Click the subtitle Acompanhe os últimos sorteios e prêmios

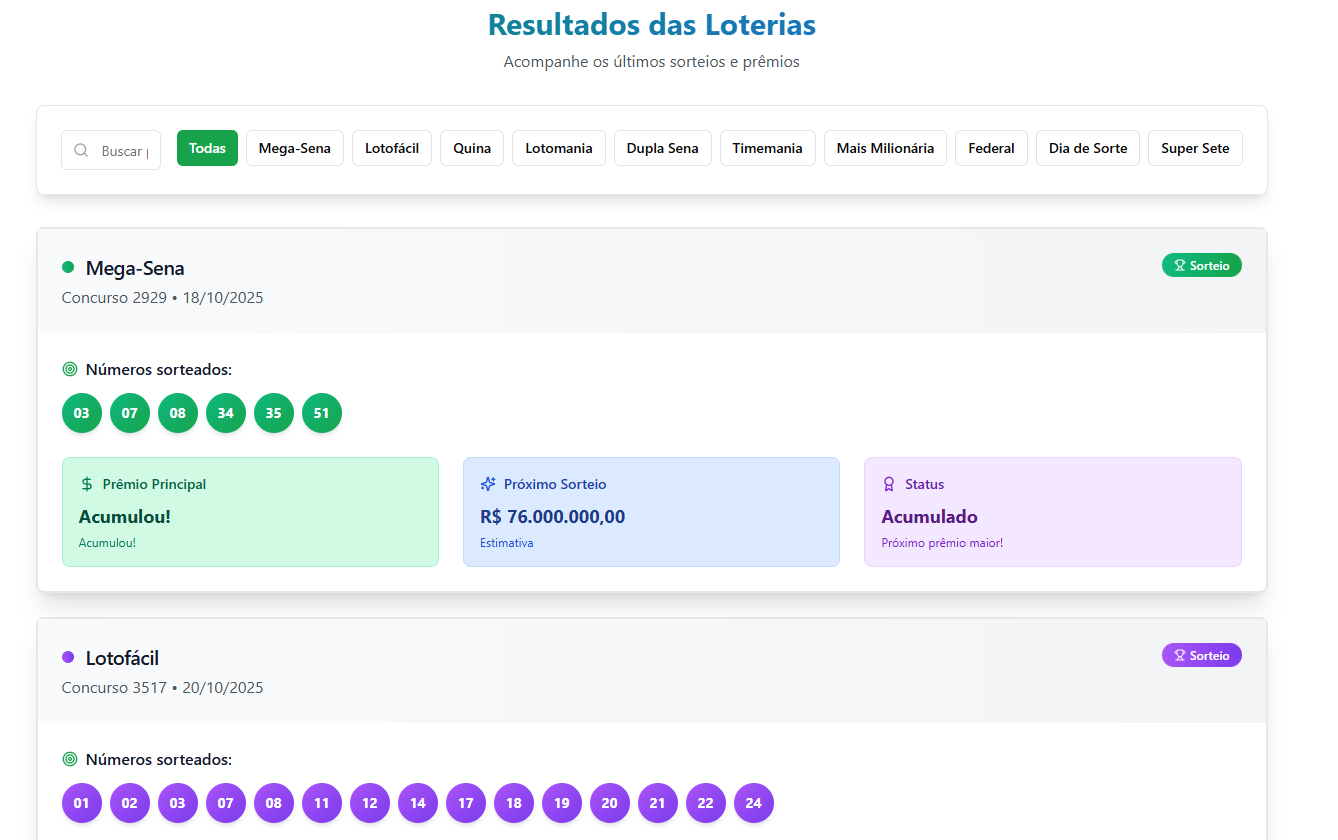tap(652, 62)
